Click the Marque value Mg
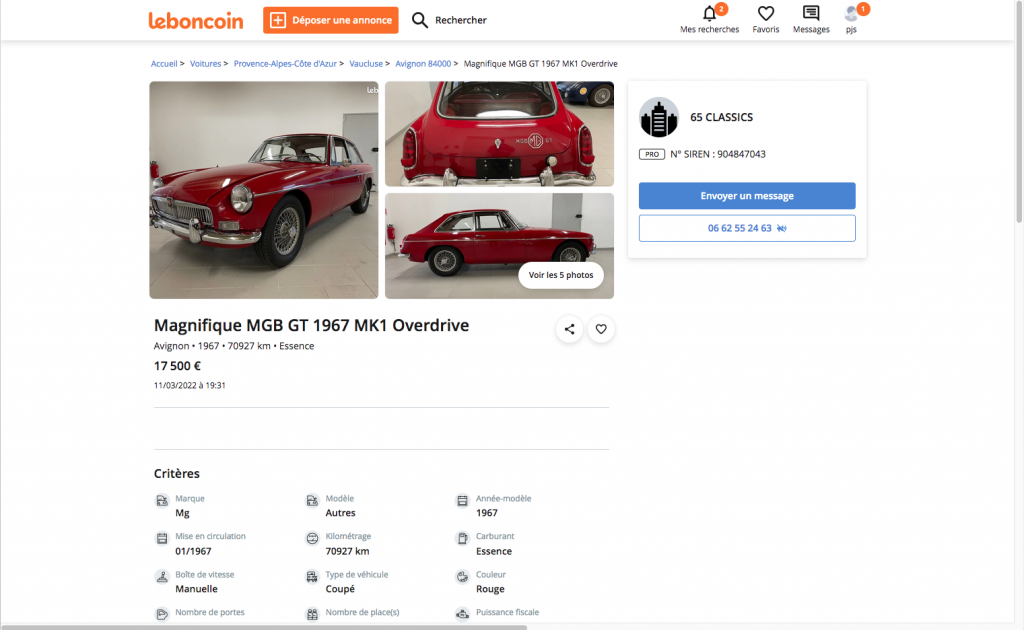Screen dimensions: 1024x630 (182, 513)
